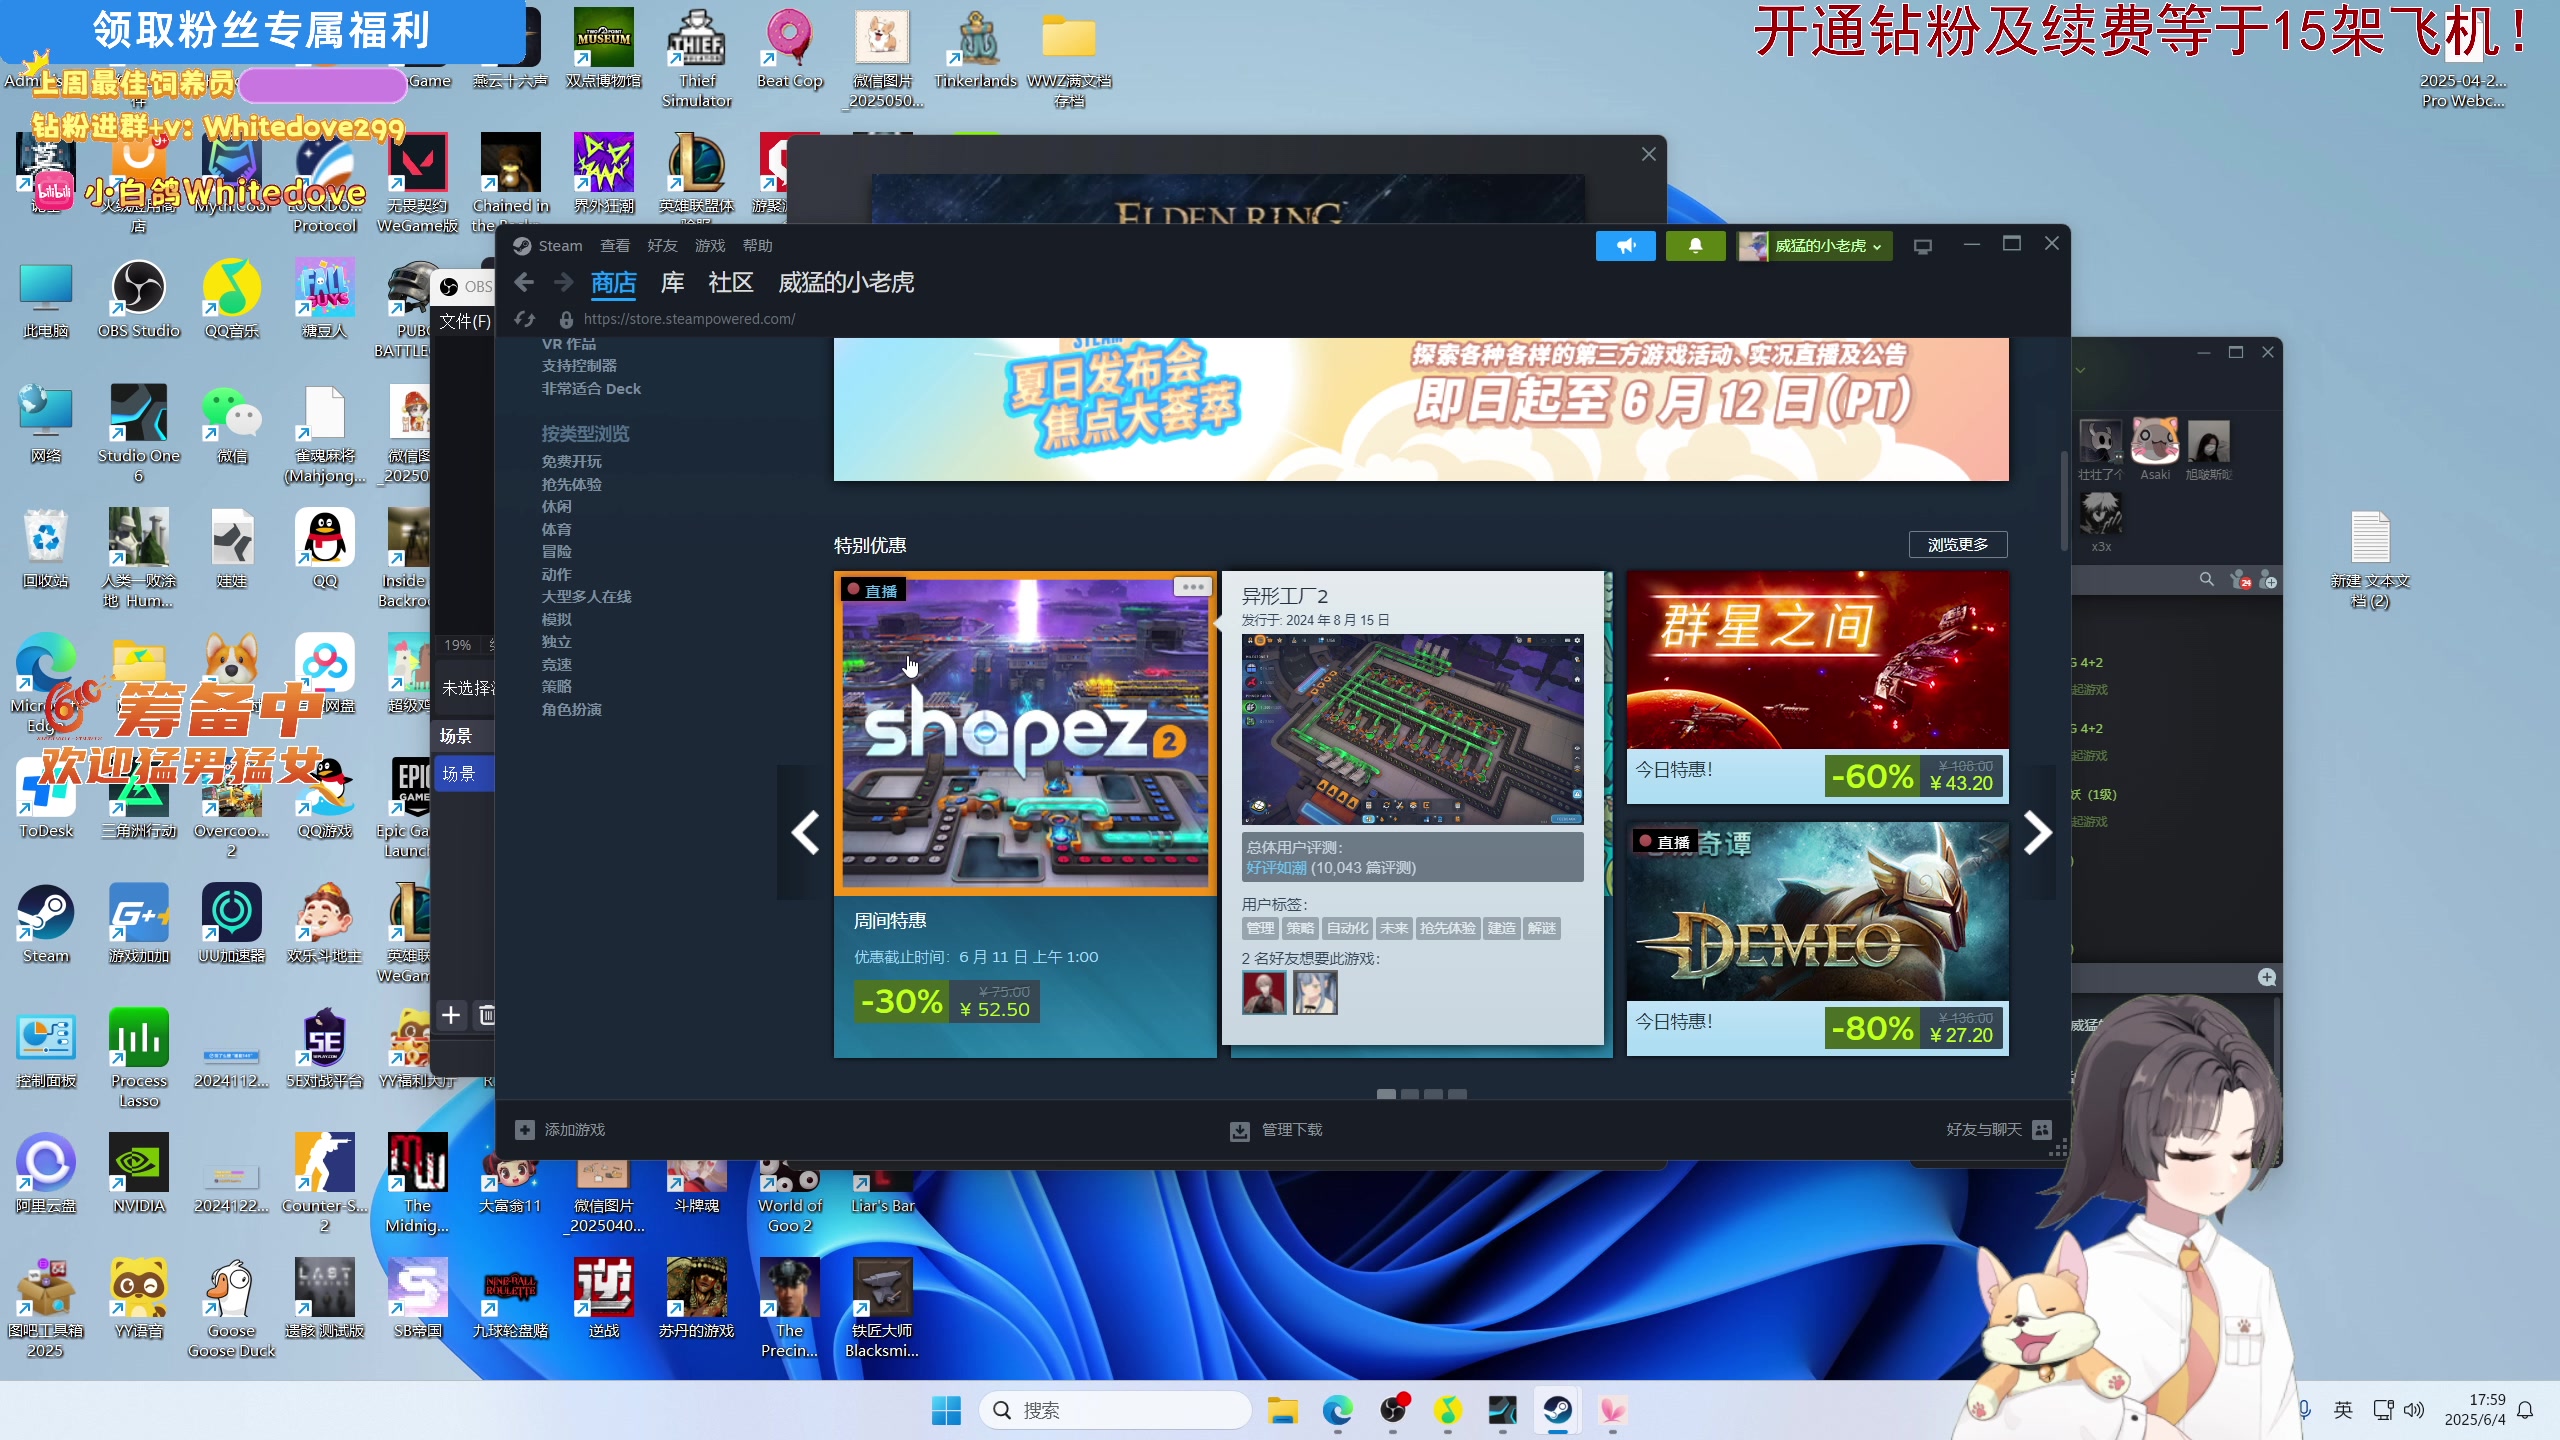2560x1440 pixels.
Task: Open Steam from the taskbar
Action: [x=1557, y=1411]
